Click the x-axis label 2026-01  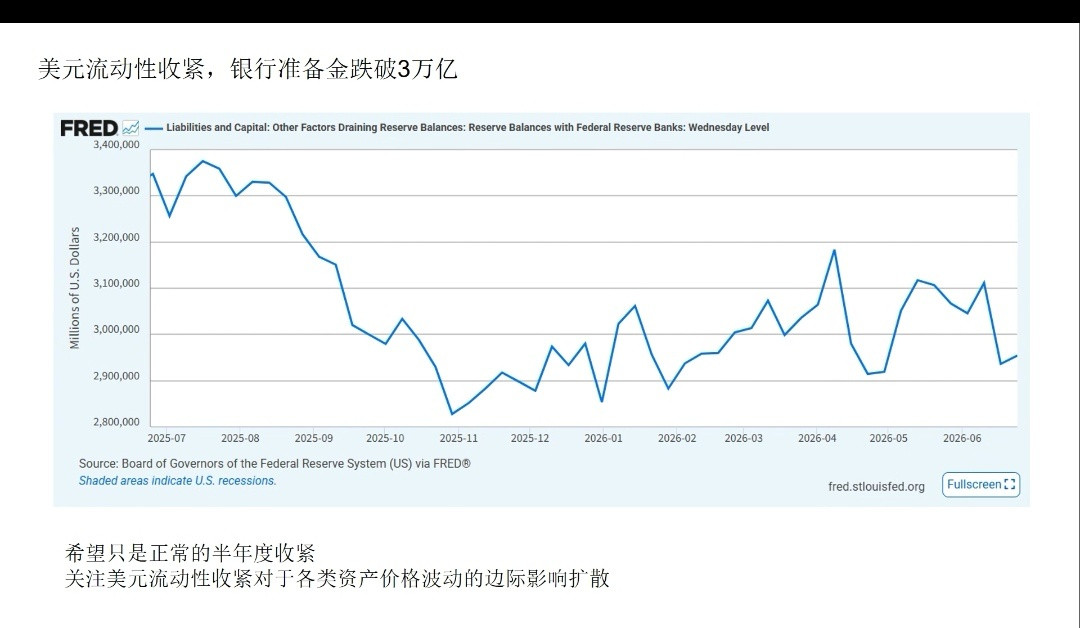pyautogui.click(x=603, y=438)
